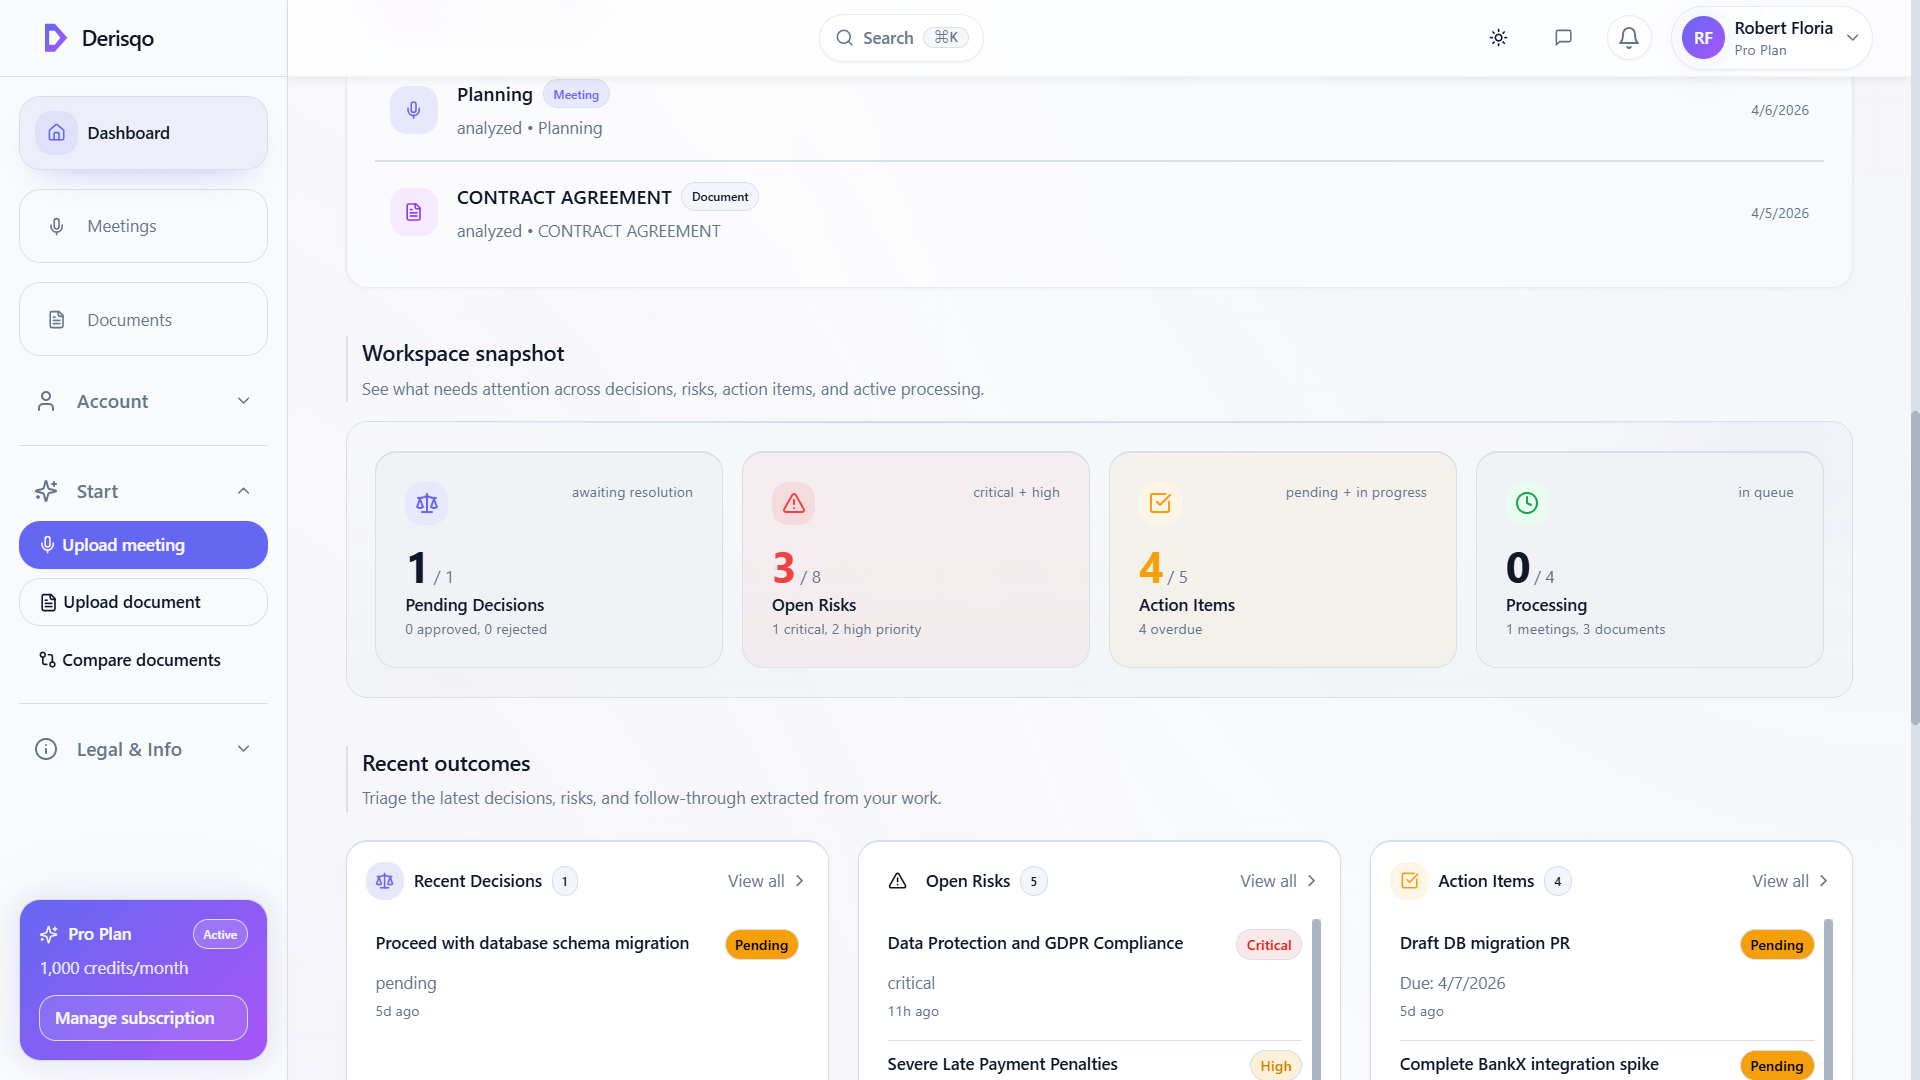Click the Legal & Info icon
1920x1080 pixels.
point(46,749)
